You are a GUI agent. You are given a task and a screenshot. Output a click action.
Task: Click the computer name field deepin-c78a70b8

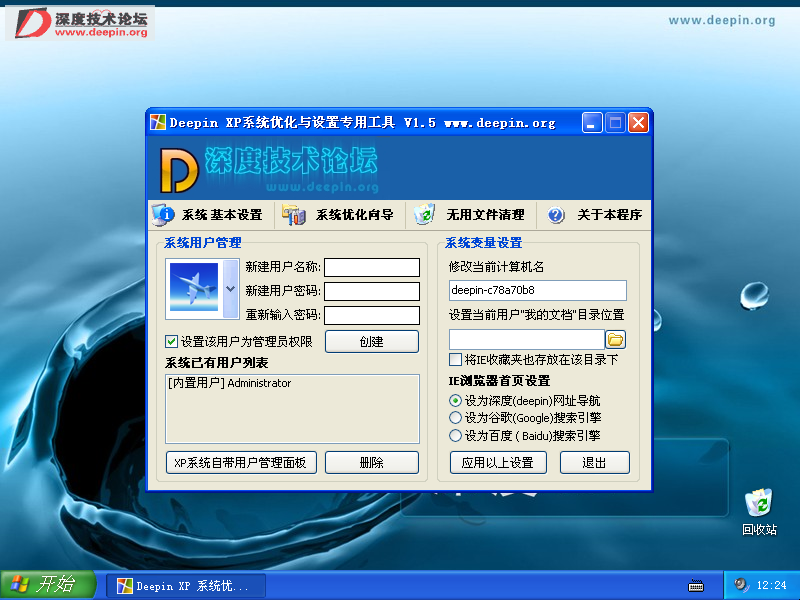538,290
